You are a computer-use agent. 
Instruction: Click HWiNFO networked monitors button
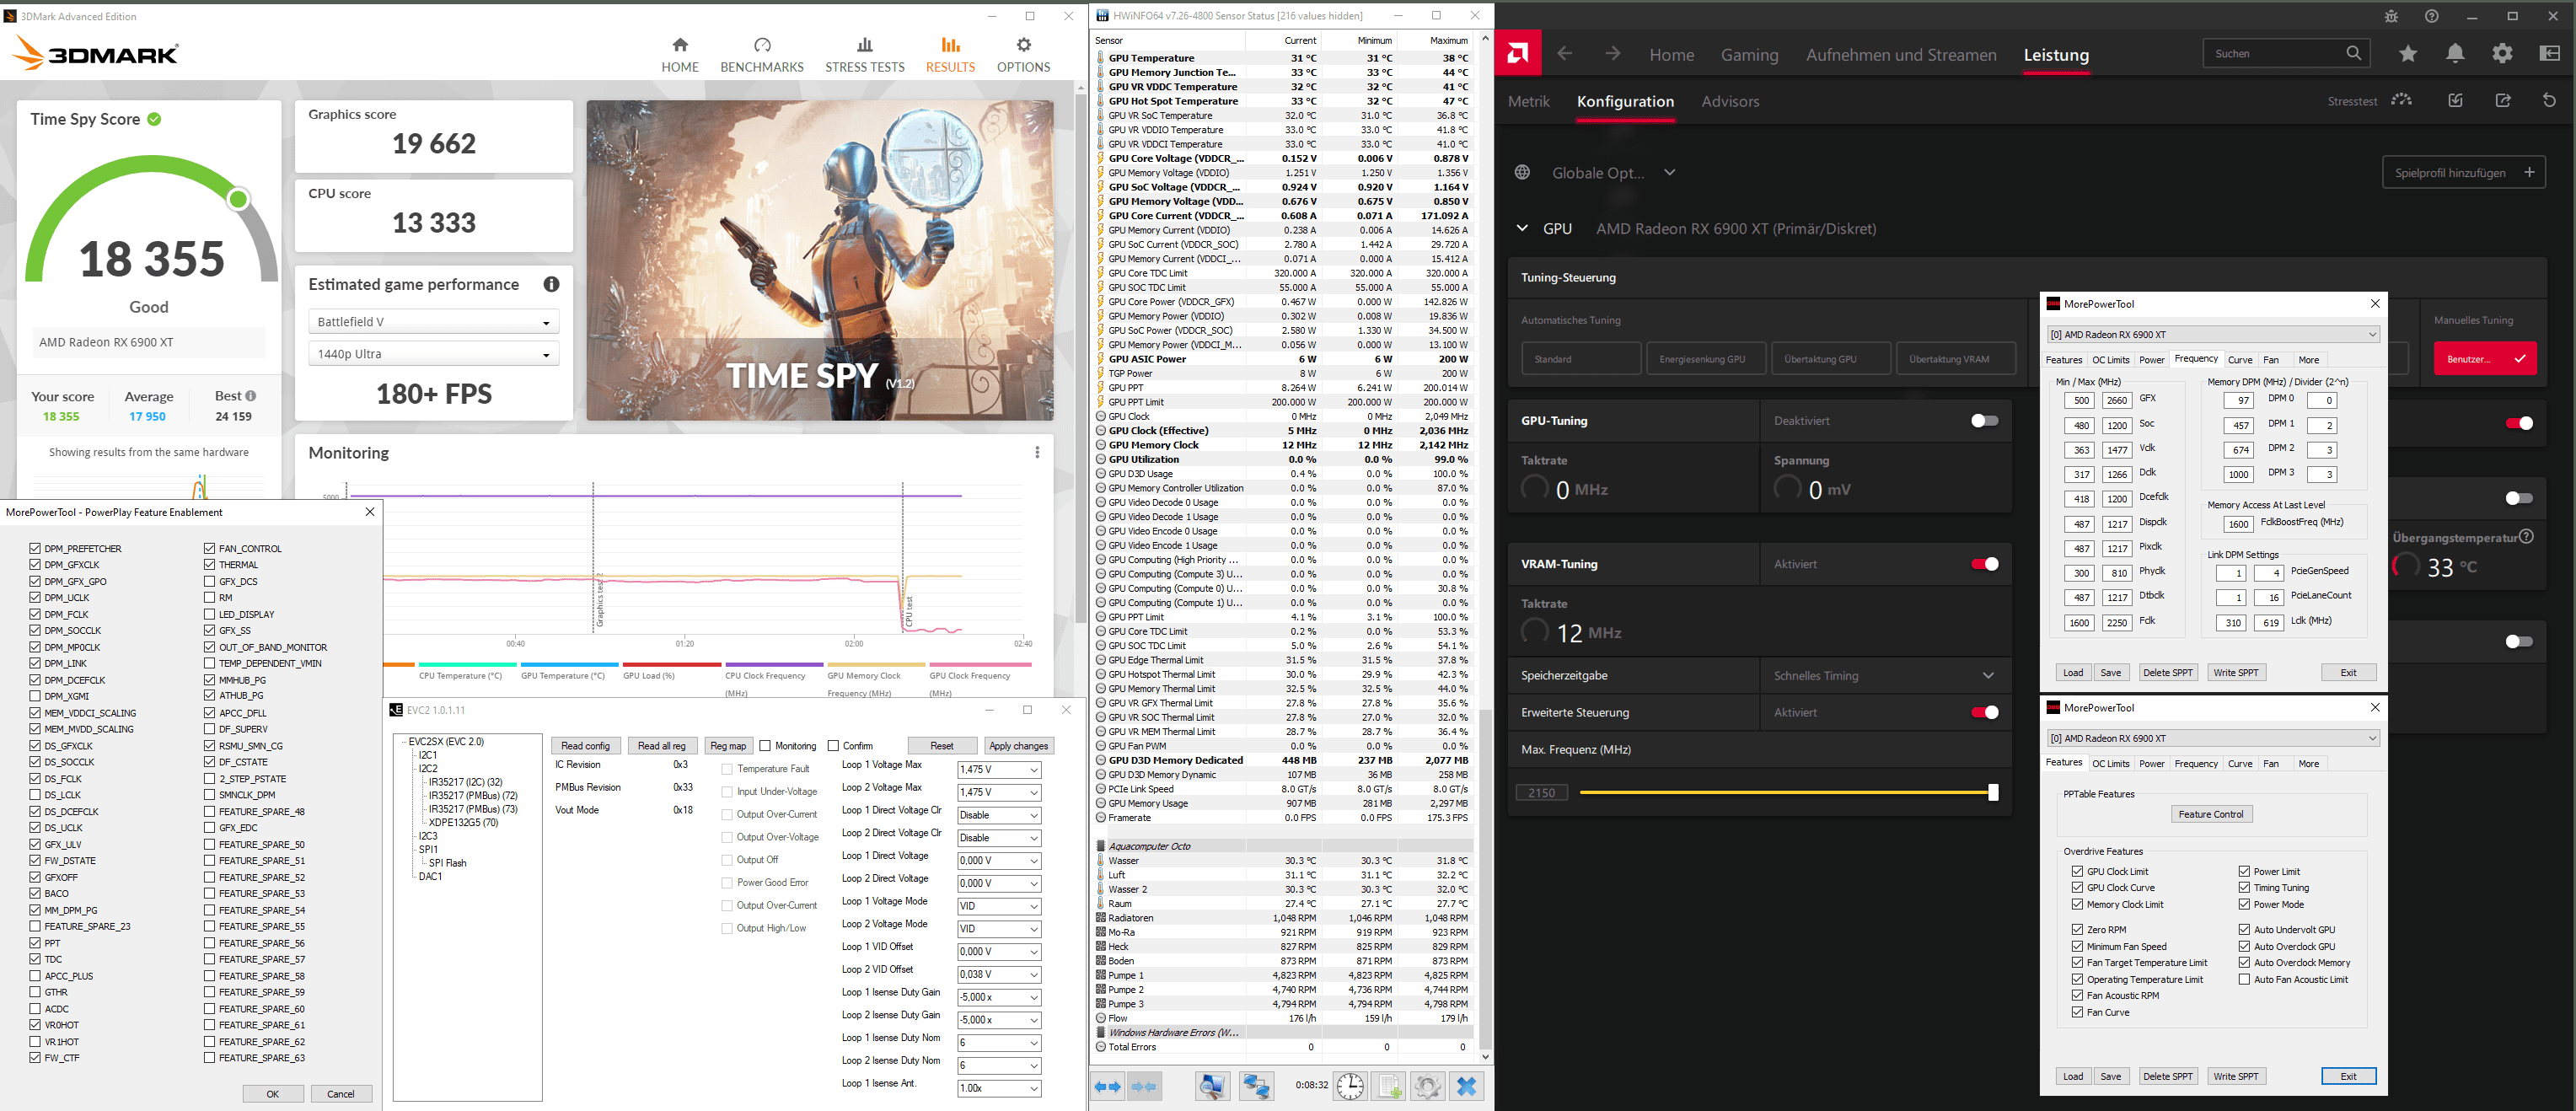pyautogui.click(x=1256, y=1086)
